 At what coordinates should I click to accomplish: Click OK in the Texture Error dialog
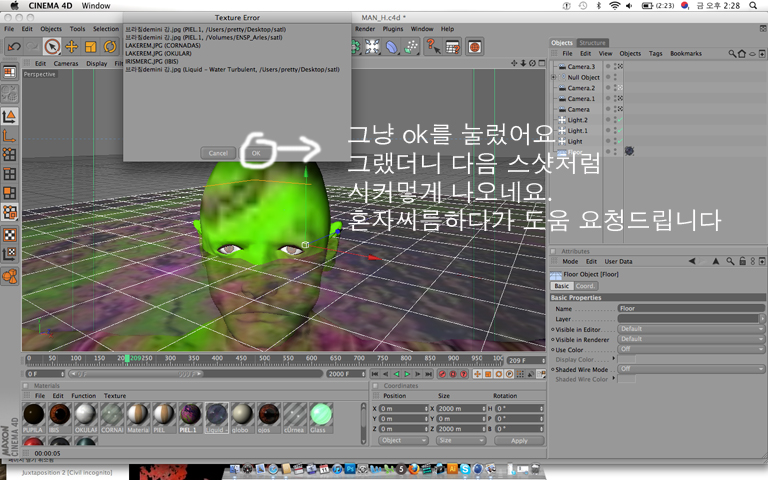256,153
